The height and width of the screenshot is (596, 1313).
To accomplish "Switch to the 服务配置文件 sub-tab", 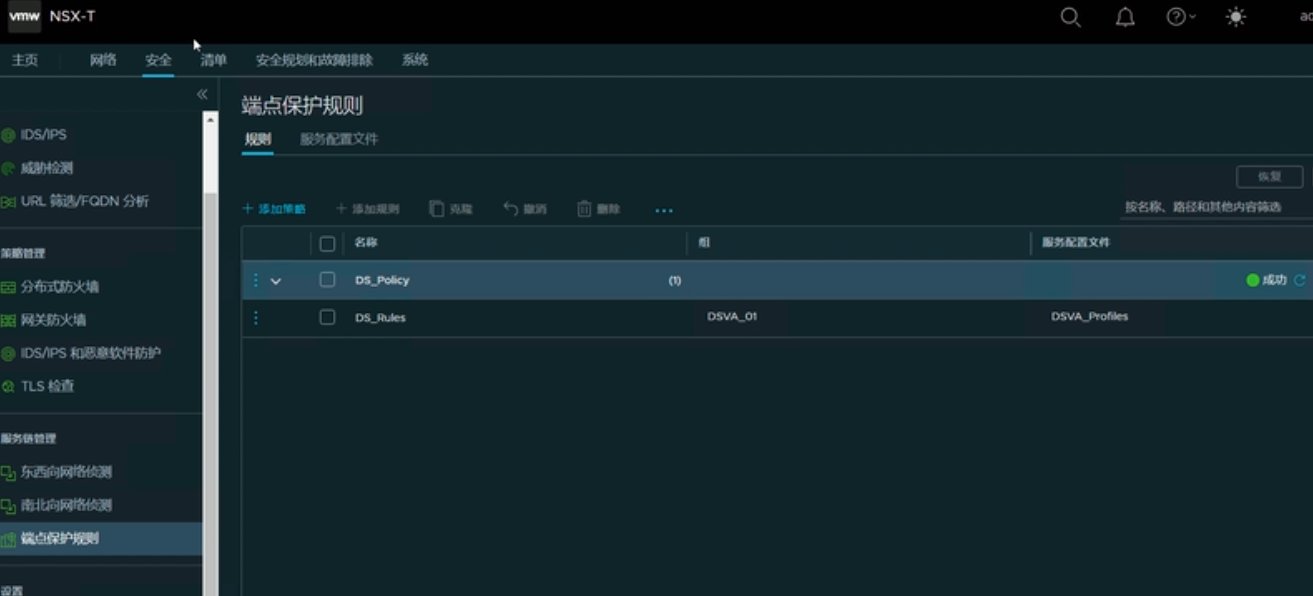I will 339,139.
